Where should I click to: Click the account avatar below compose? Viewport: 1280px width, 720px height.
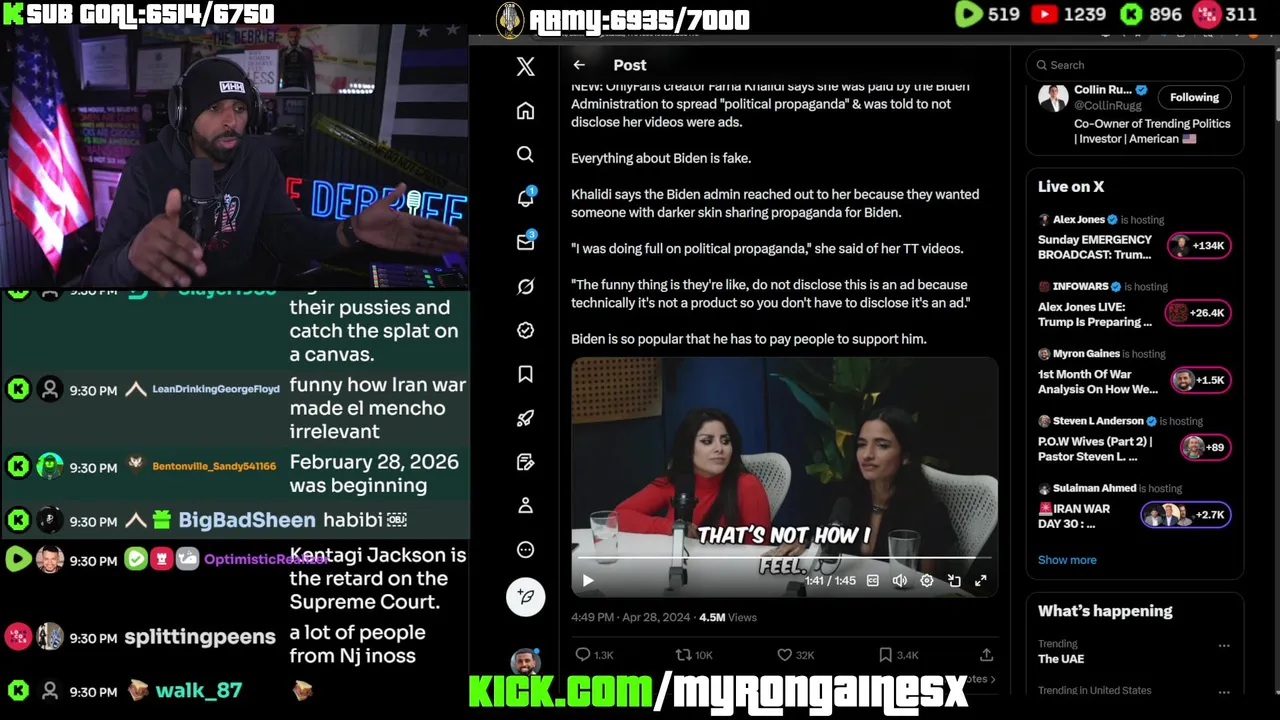click(x=525, y=663)
